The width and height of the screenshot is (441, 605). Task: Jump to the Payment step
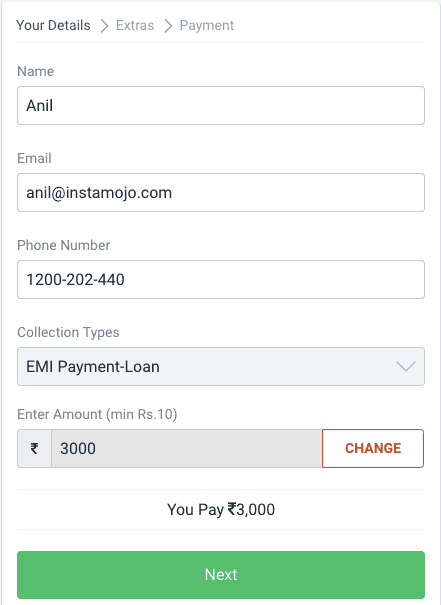(207, 25)
